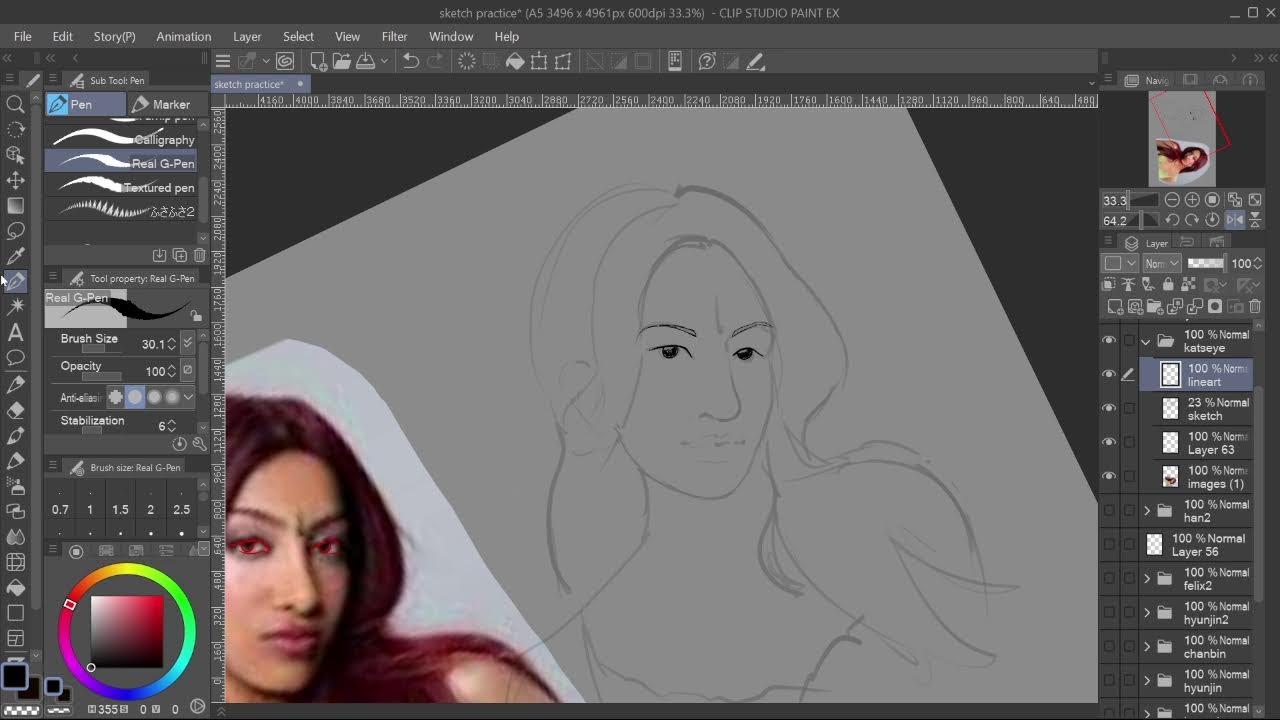
Task: Open the save options dropdown arrow
Action: tap(384, 62)
